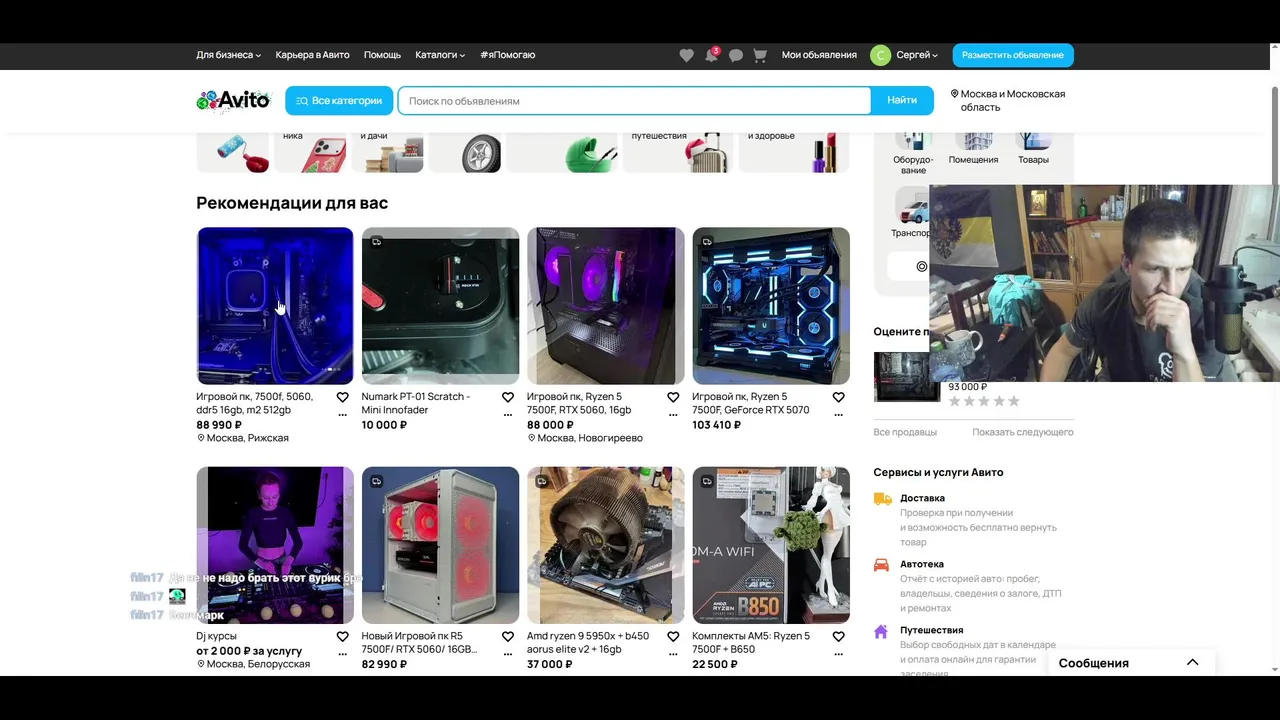Favorite the Numark PT-01 Scratch listing

[507, 397]
